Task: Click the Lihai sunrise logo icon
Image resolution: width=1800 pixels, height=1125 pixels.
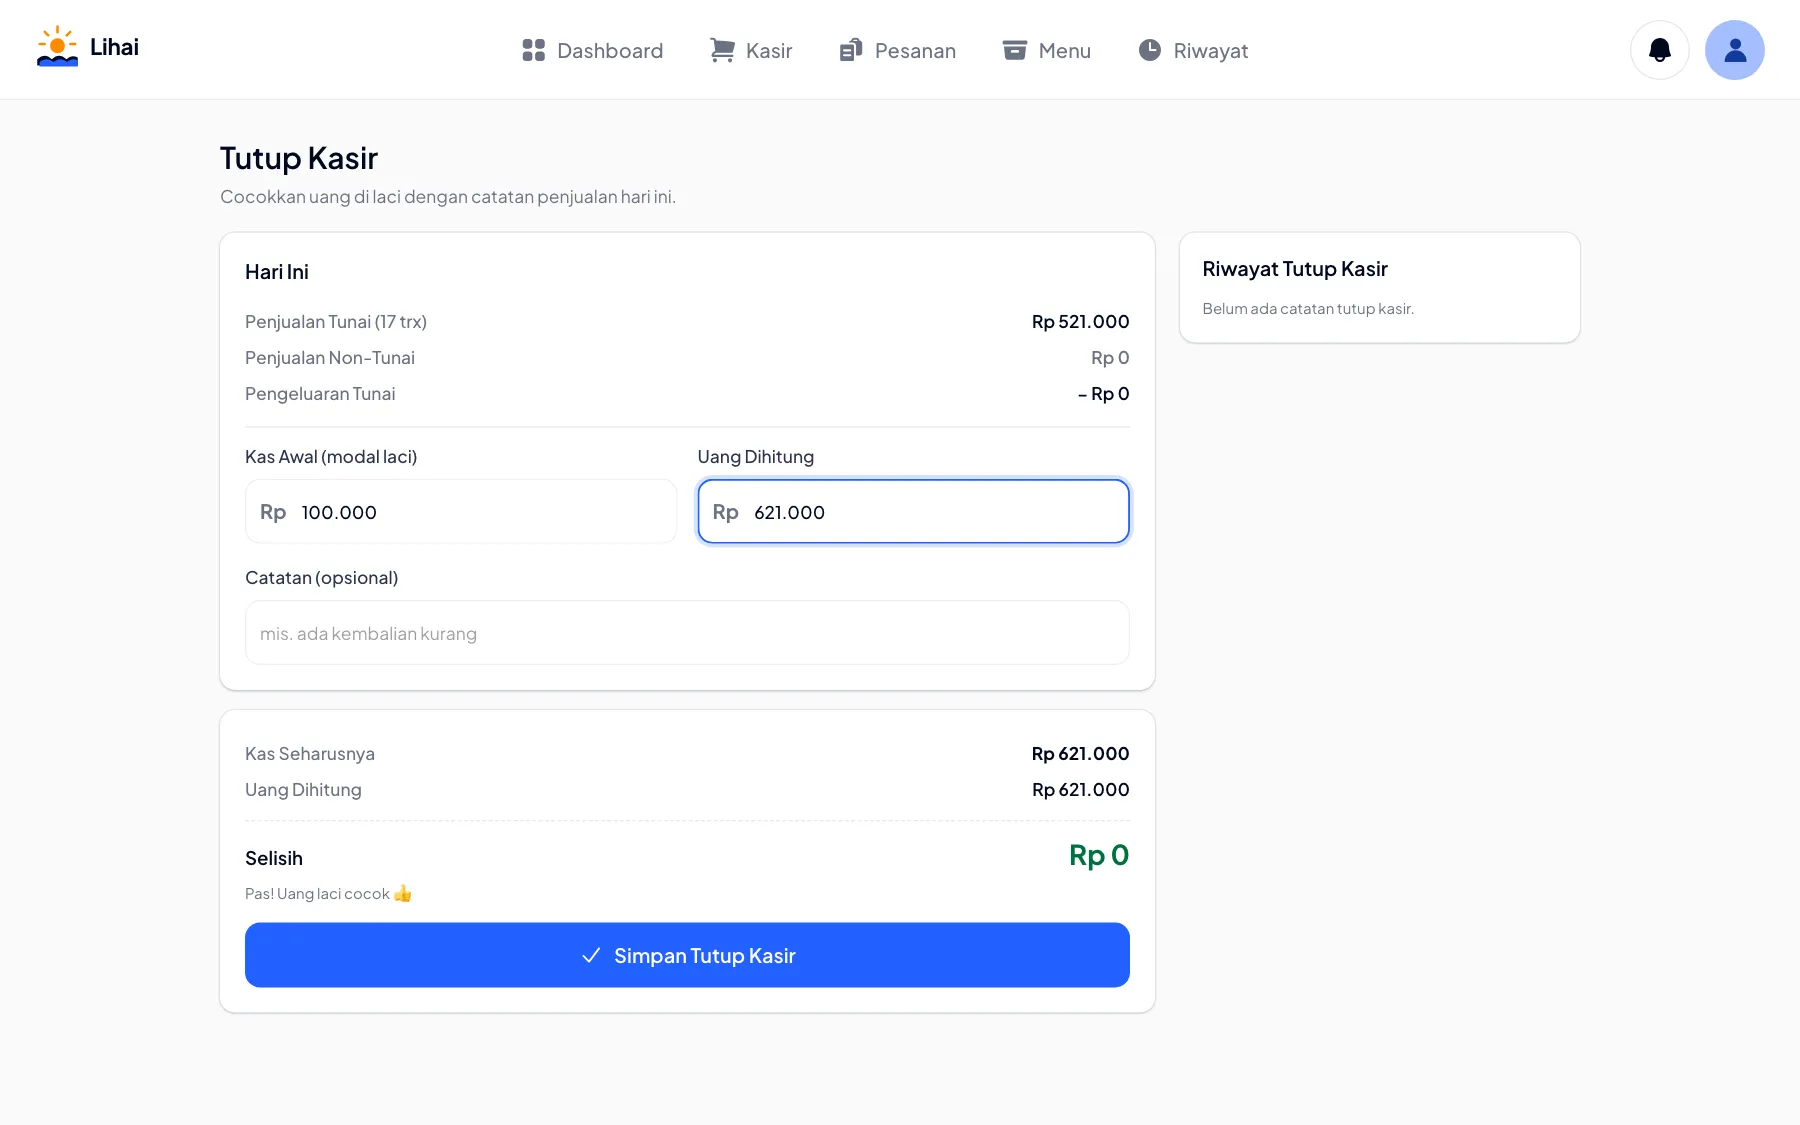Action: pos(57,47)
